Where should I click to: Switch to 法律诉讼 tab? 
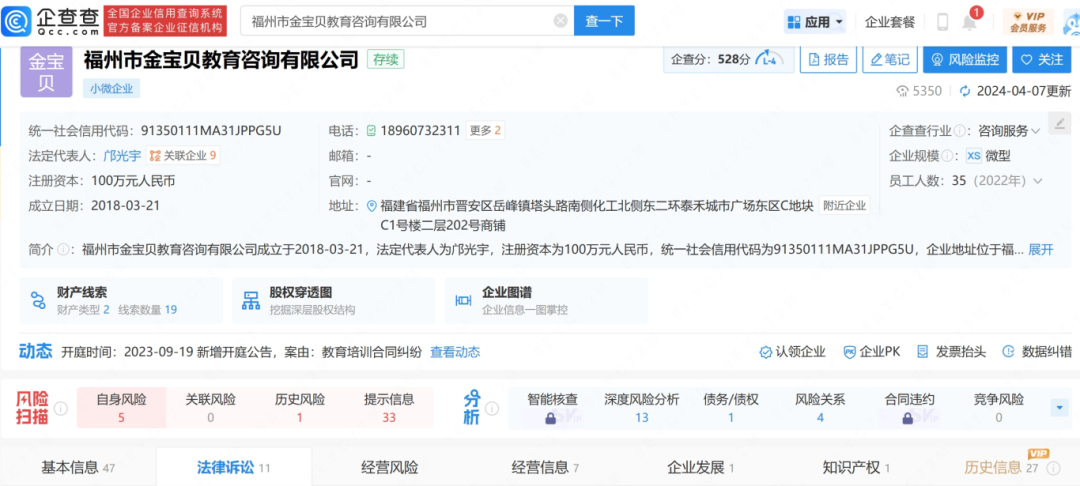(233, 468)
